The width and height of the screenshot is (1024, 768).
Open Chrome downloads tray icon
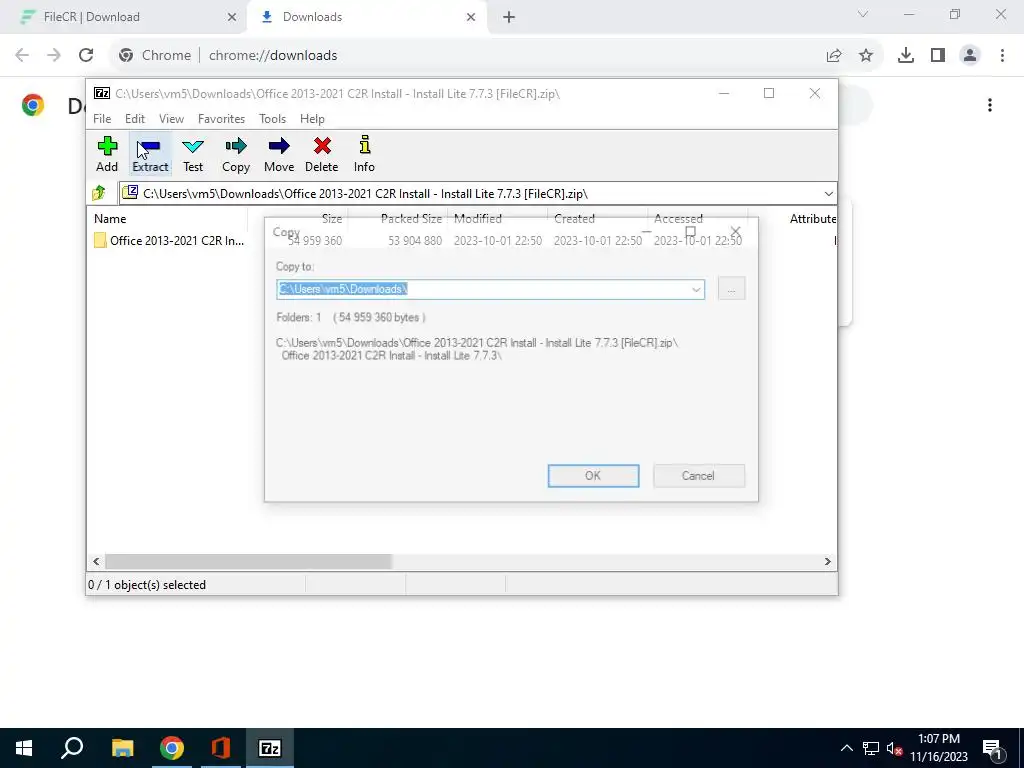point(906,56)
